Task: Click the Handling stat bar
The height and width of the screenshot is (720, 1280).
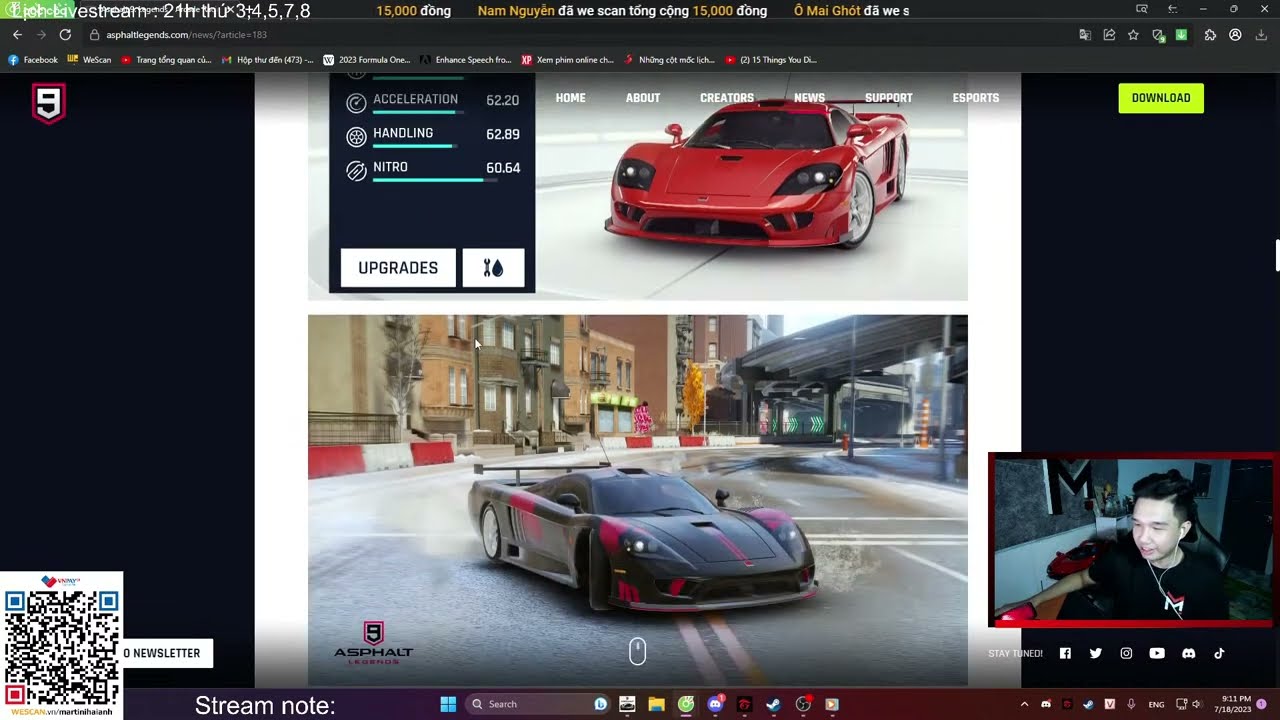Action: 415,146
